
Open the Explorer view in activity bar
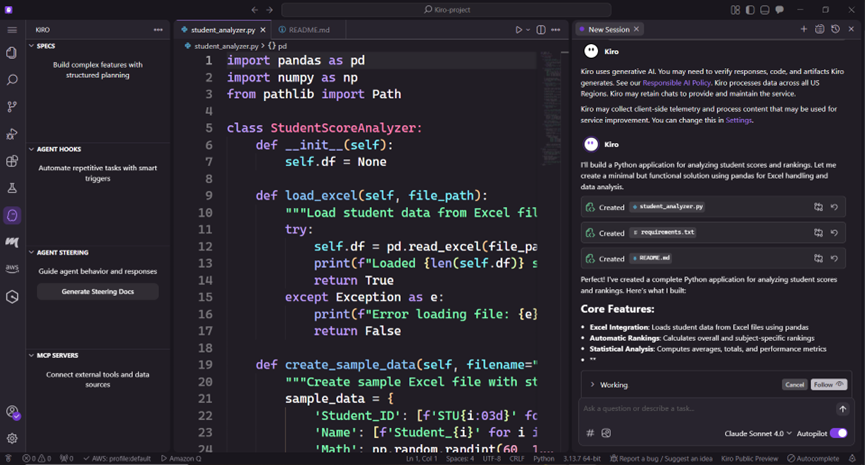tap(12, 52)
